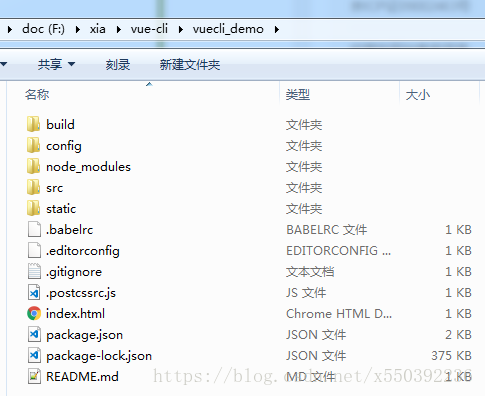The height and width of the screenshot is (396, 485).
Task: Expand the arrow after xia breadcrumb
Action: pos(119,30)
